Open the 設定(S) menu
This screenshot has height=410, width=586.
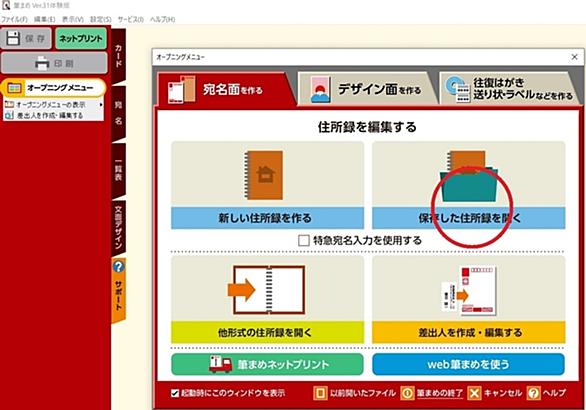[101, 19]
